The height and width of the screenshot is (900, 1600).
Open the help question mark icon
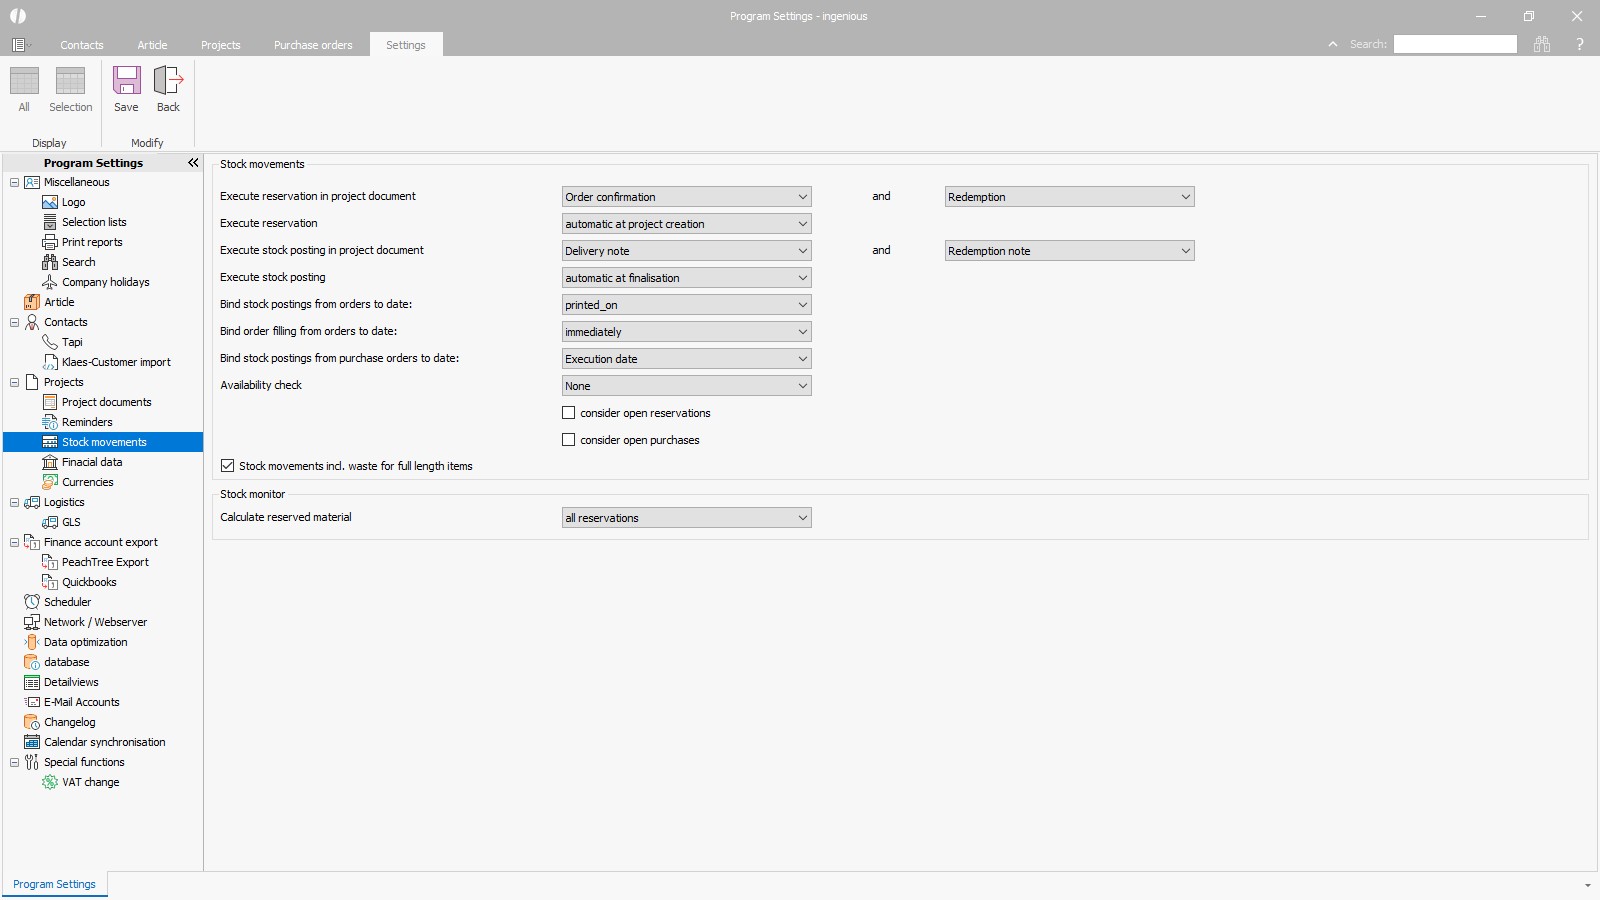point(1579,44)
